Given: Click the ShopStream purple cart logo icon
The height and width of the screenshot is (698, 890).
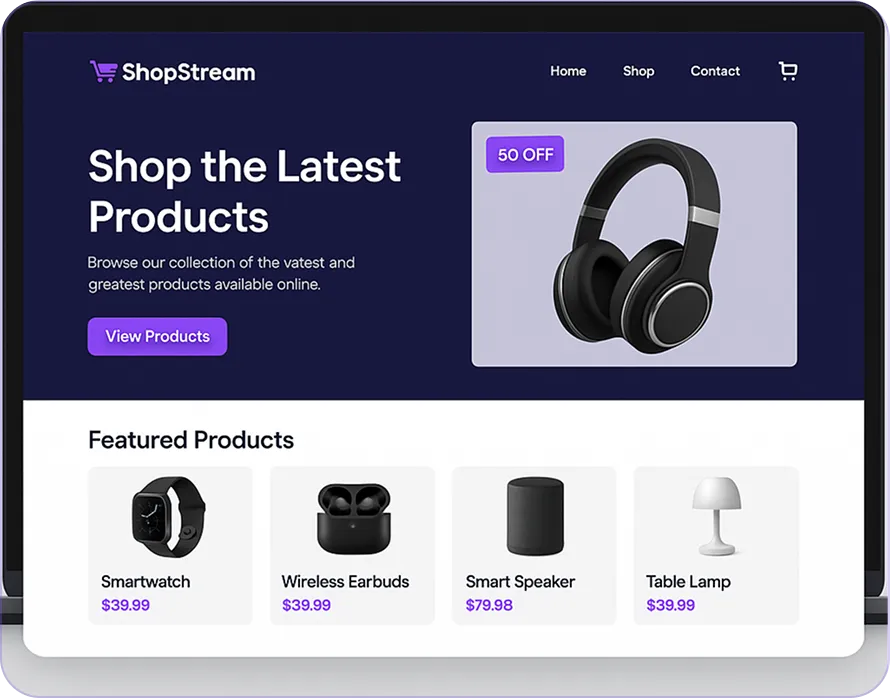Looking at the screenshot, I should 103,72.
